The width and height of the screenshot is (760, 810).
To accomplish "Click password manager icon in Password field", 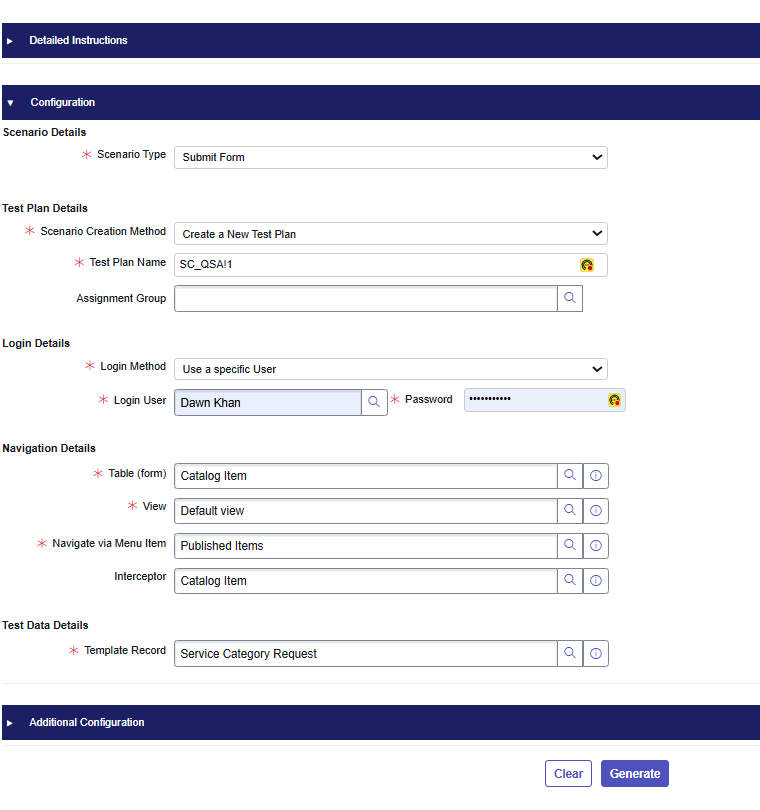I will click(x=614, y=400).
